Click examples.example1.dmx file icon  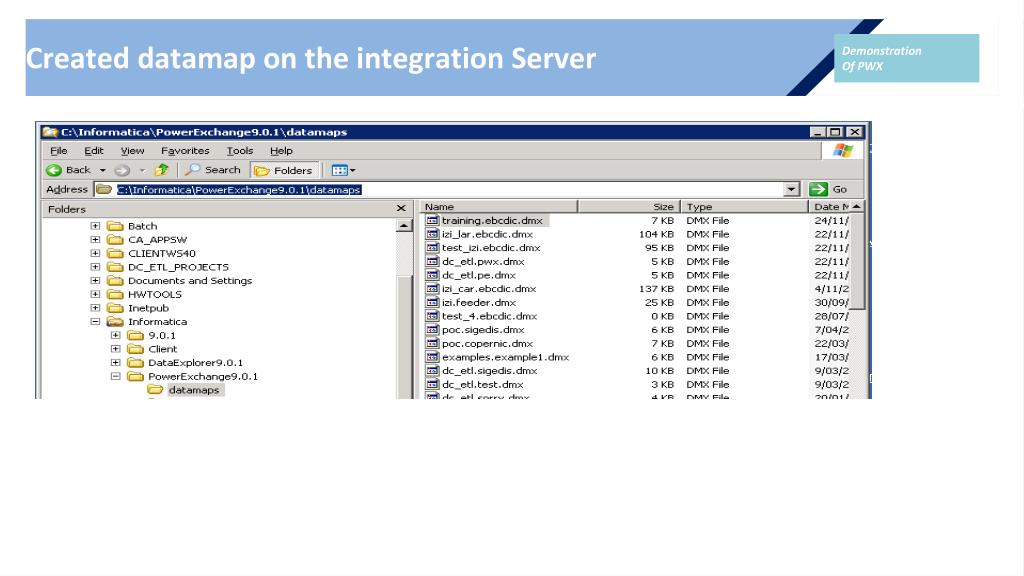click(x=432, y=357)
